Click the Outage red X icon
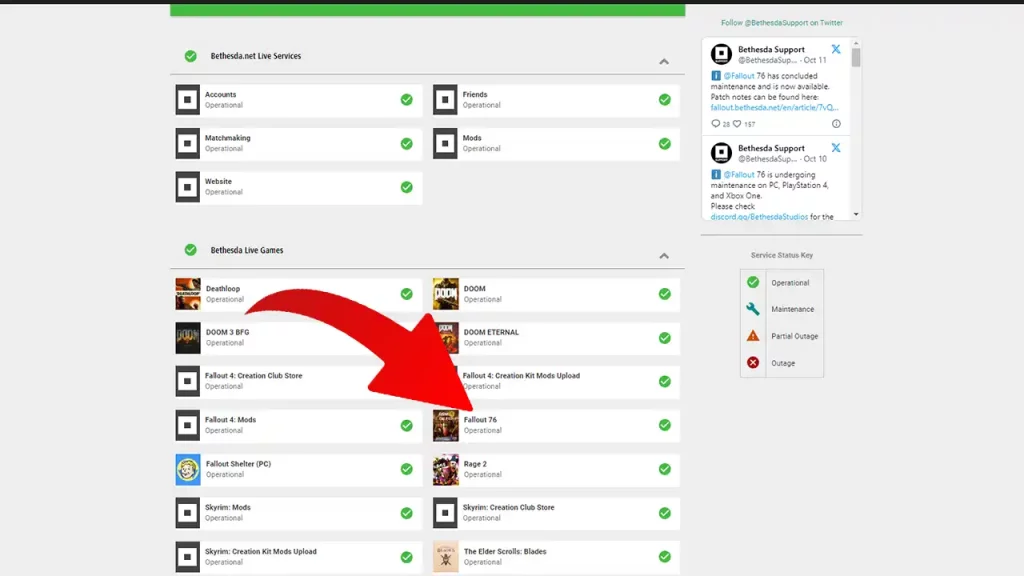The height and width of the screenshot is (576, 1024). point(753,362)
